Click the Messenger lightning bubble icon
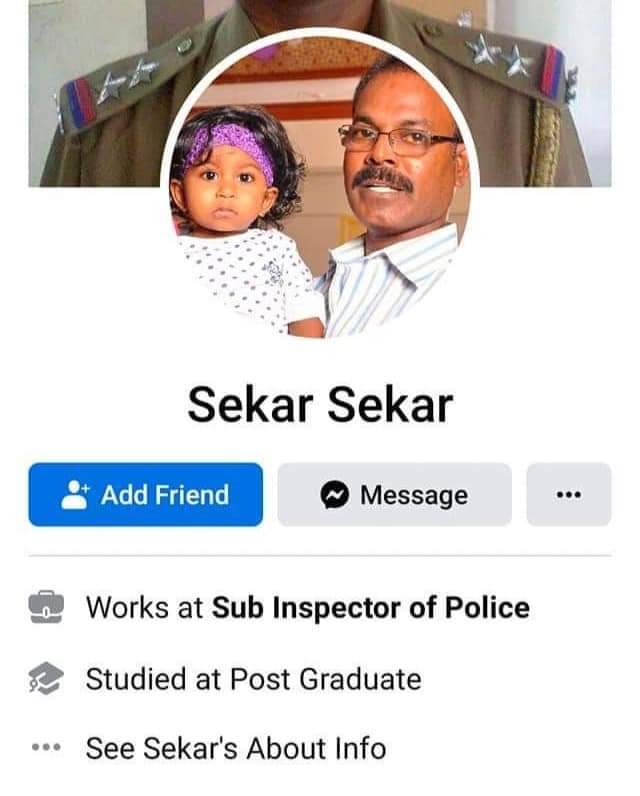 [x=334, y=495]
